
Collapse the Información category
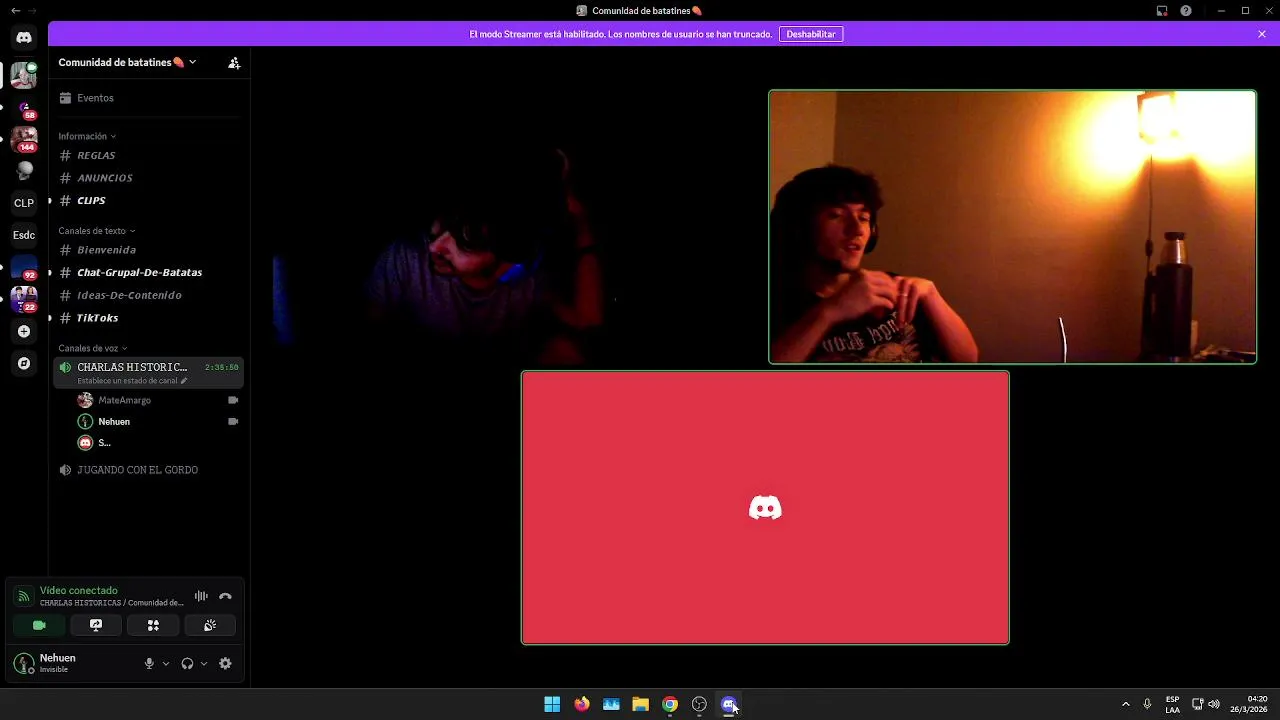coord(87,136)
